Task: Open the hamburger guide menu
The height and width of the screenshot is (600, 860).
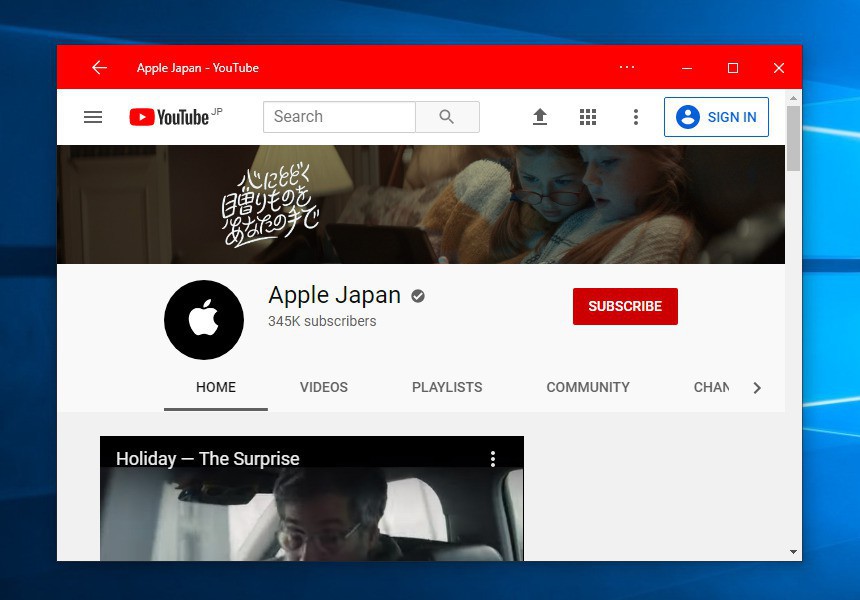Action: (x=93, y=117)
